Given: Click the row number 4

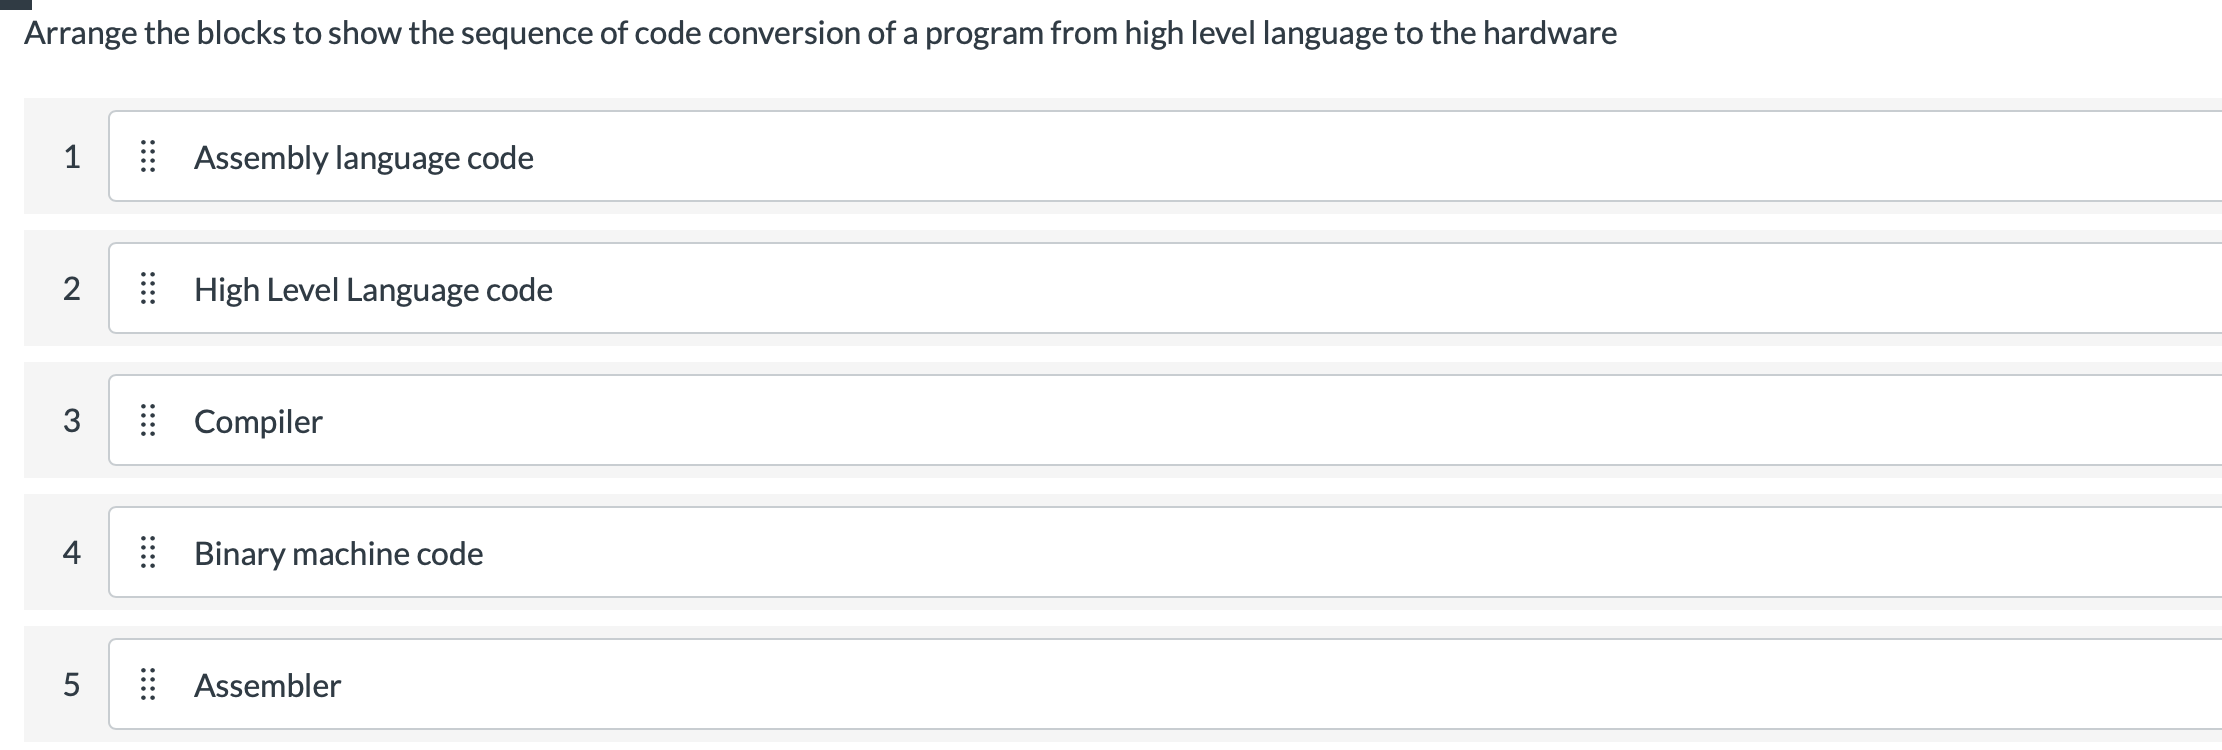Looking at the screenshot, I should tap(71, 553).
